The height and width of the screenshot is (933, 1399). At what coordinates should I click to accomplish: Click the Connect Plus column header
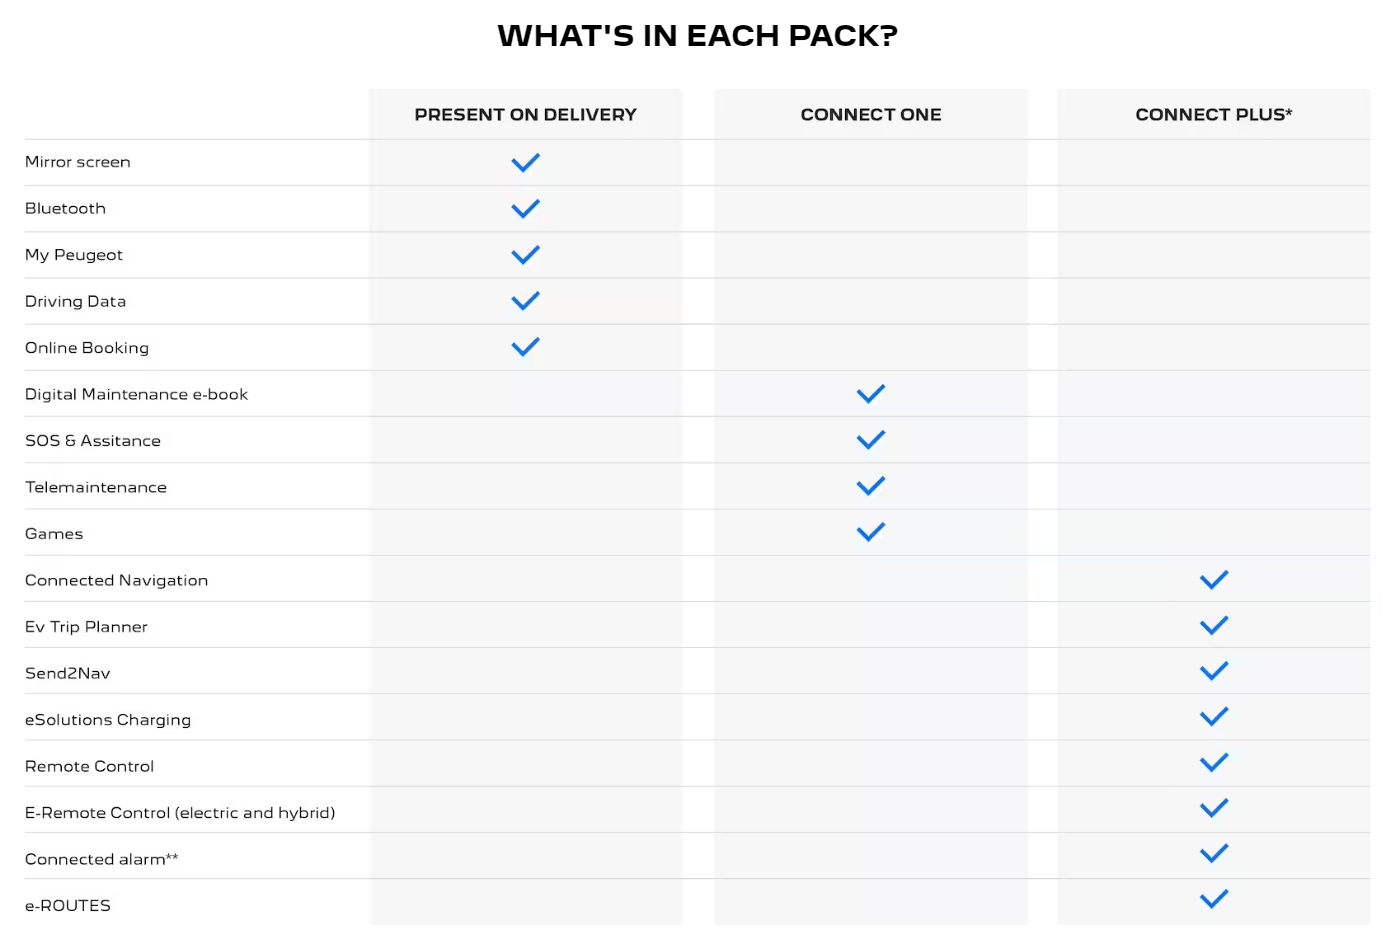1214,115
